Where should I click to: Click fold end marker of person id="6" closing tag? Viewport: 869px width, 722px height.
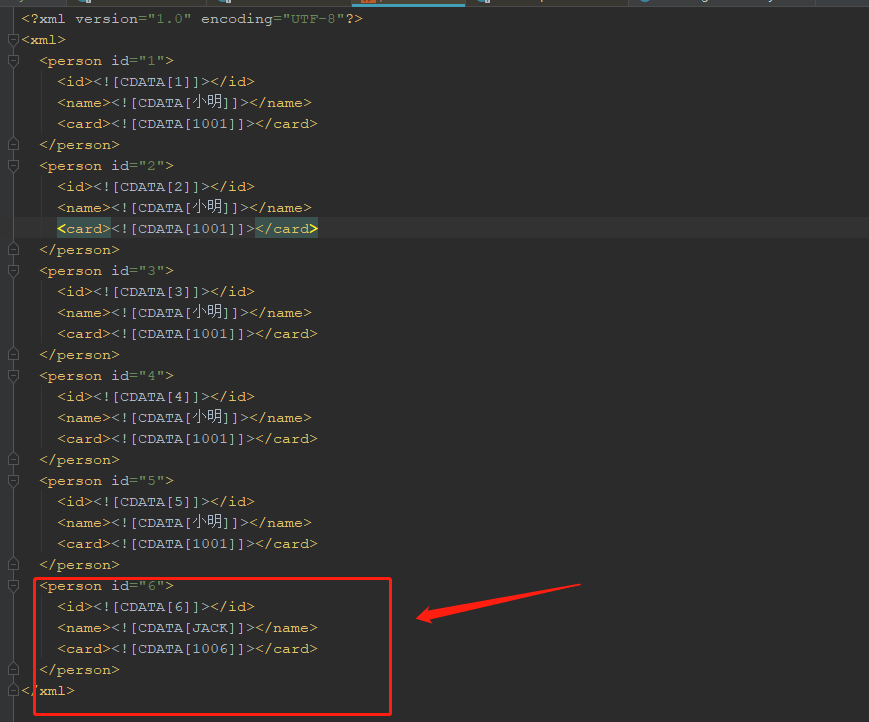tap(14, 670)
